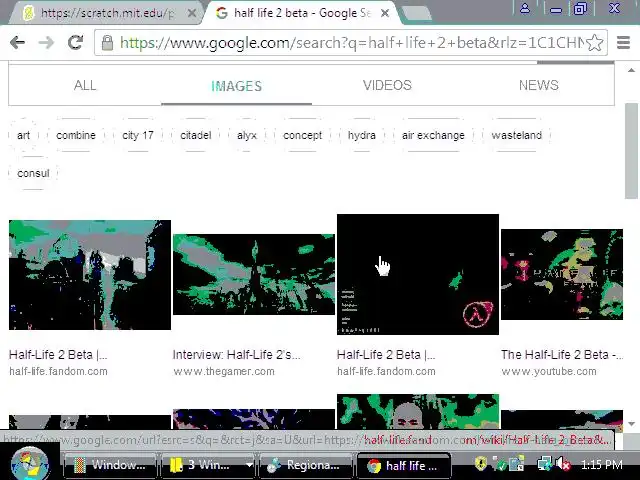Click the www.thegamer.com source link
This screenshot has height=480, width=640.
tap(224, 371)
